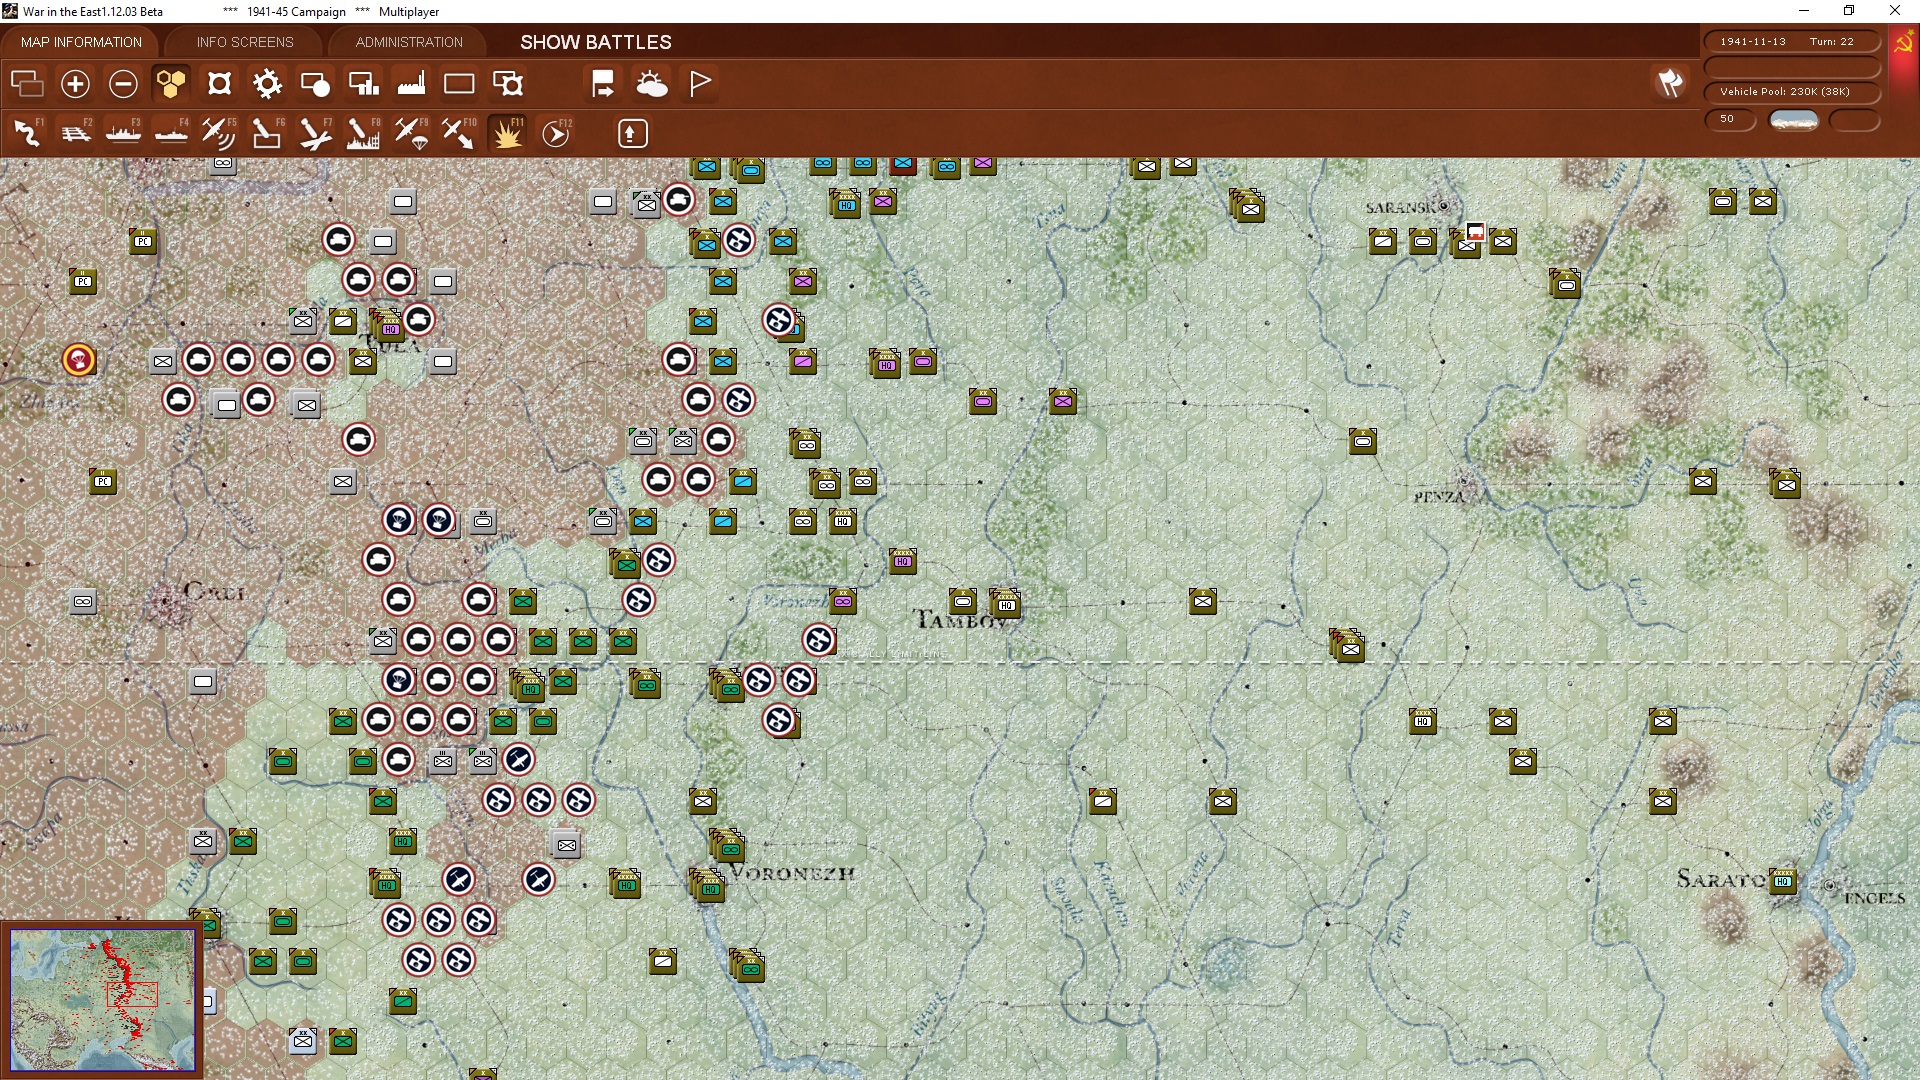Select Bomb City mode (F8)
The image size is (1920, 1080).
pyautogui.click(x=363, y=133)
